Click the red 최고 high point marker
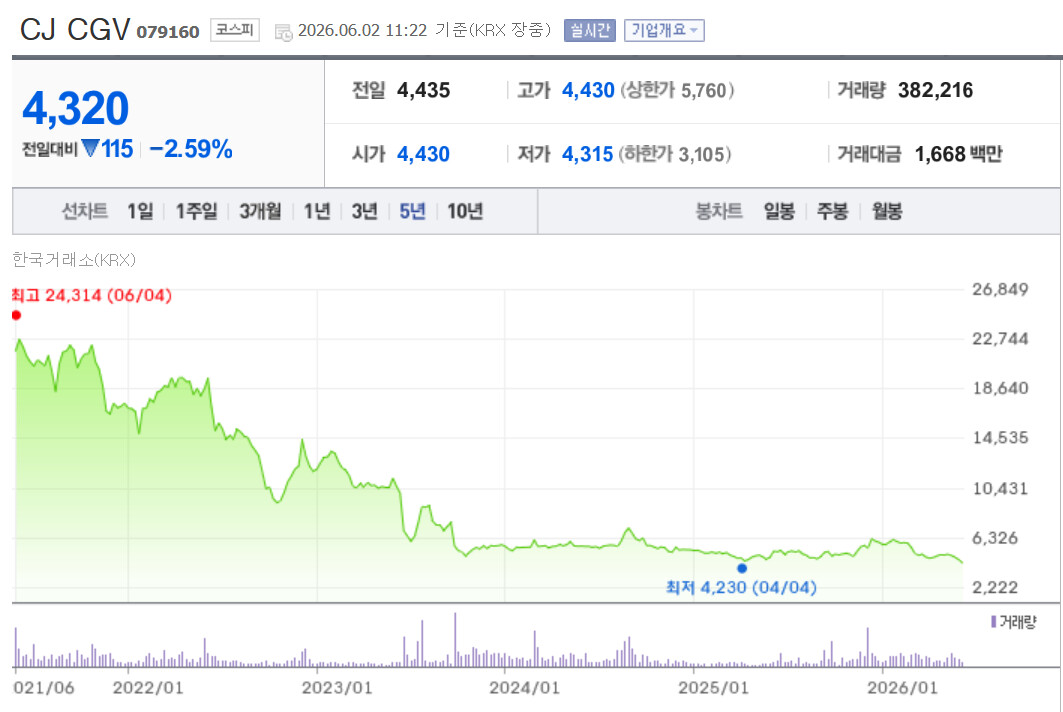Image resolution: width=1063 pixels, height=712 pixels. [x=16, y=315]
